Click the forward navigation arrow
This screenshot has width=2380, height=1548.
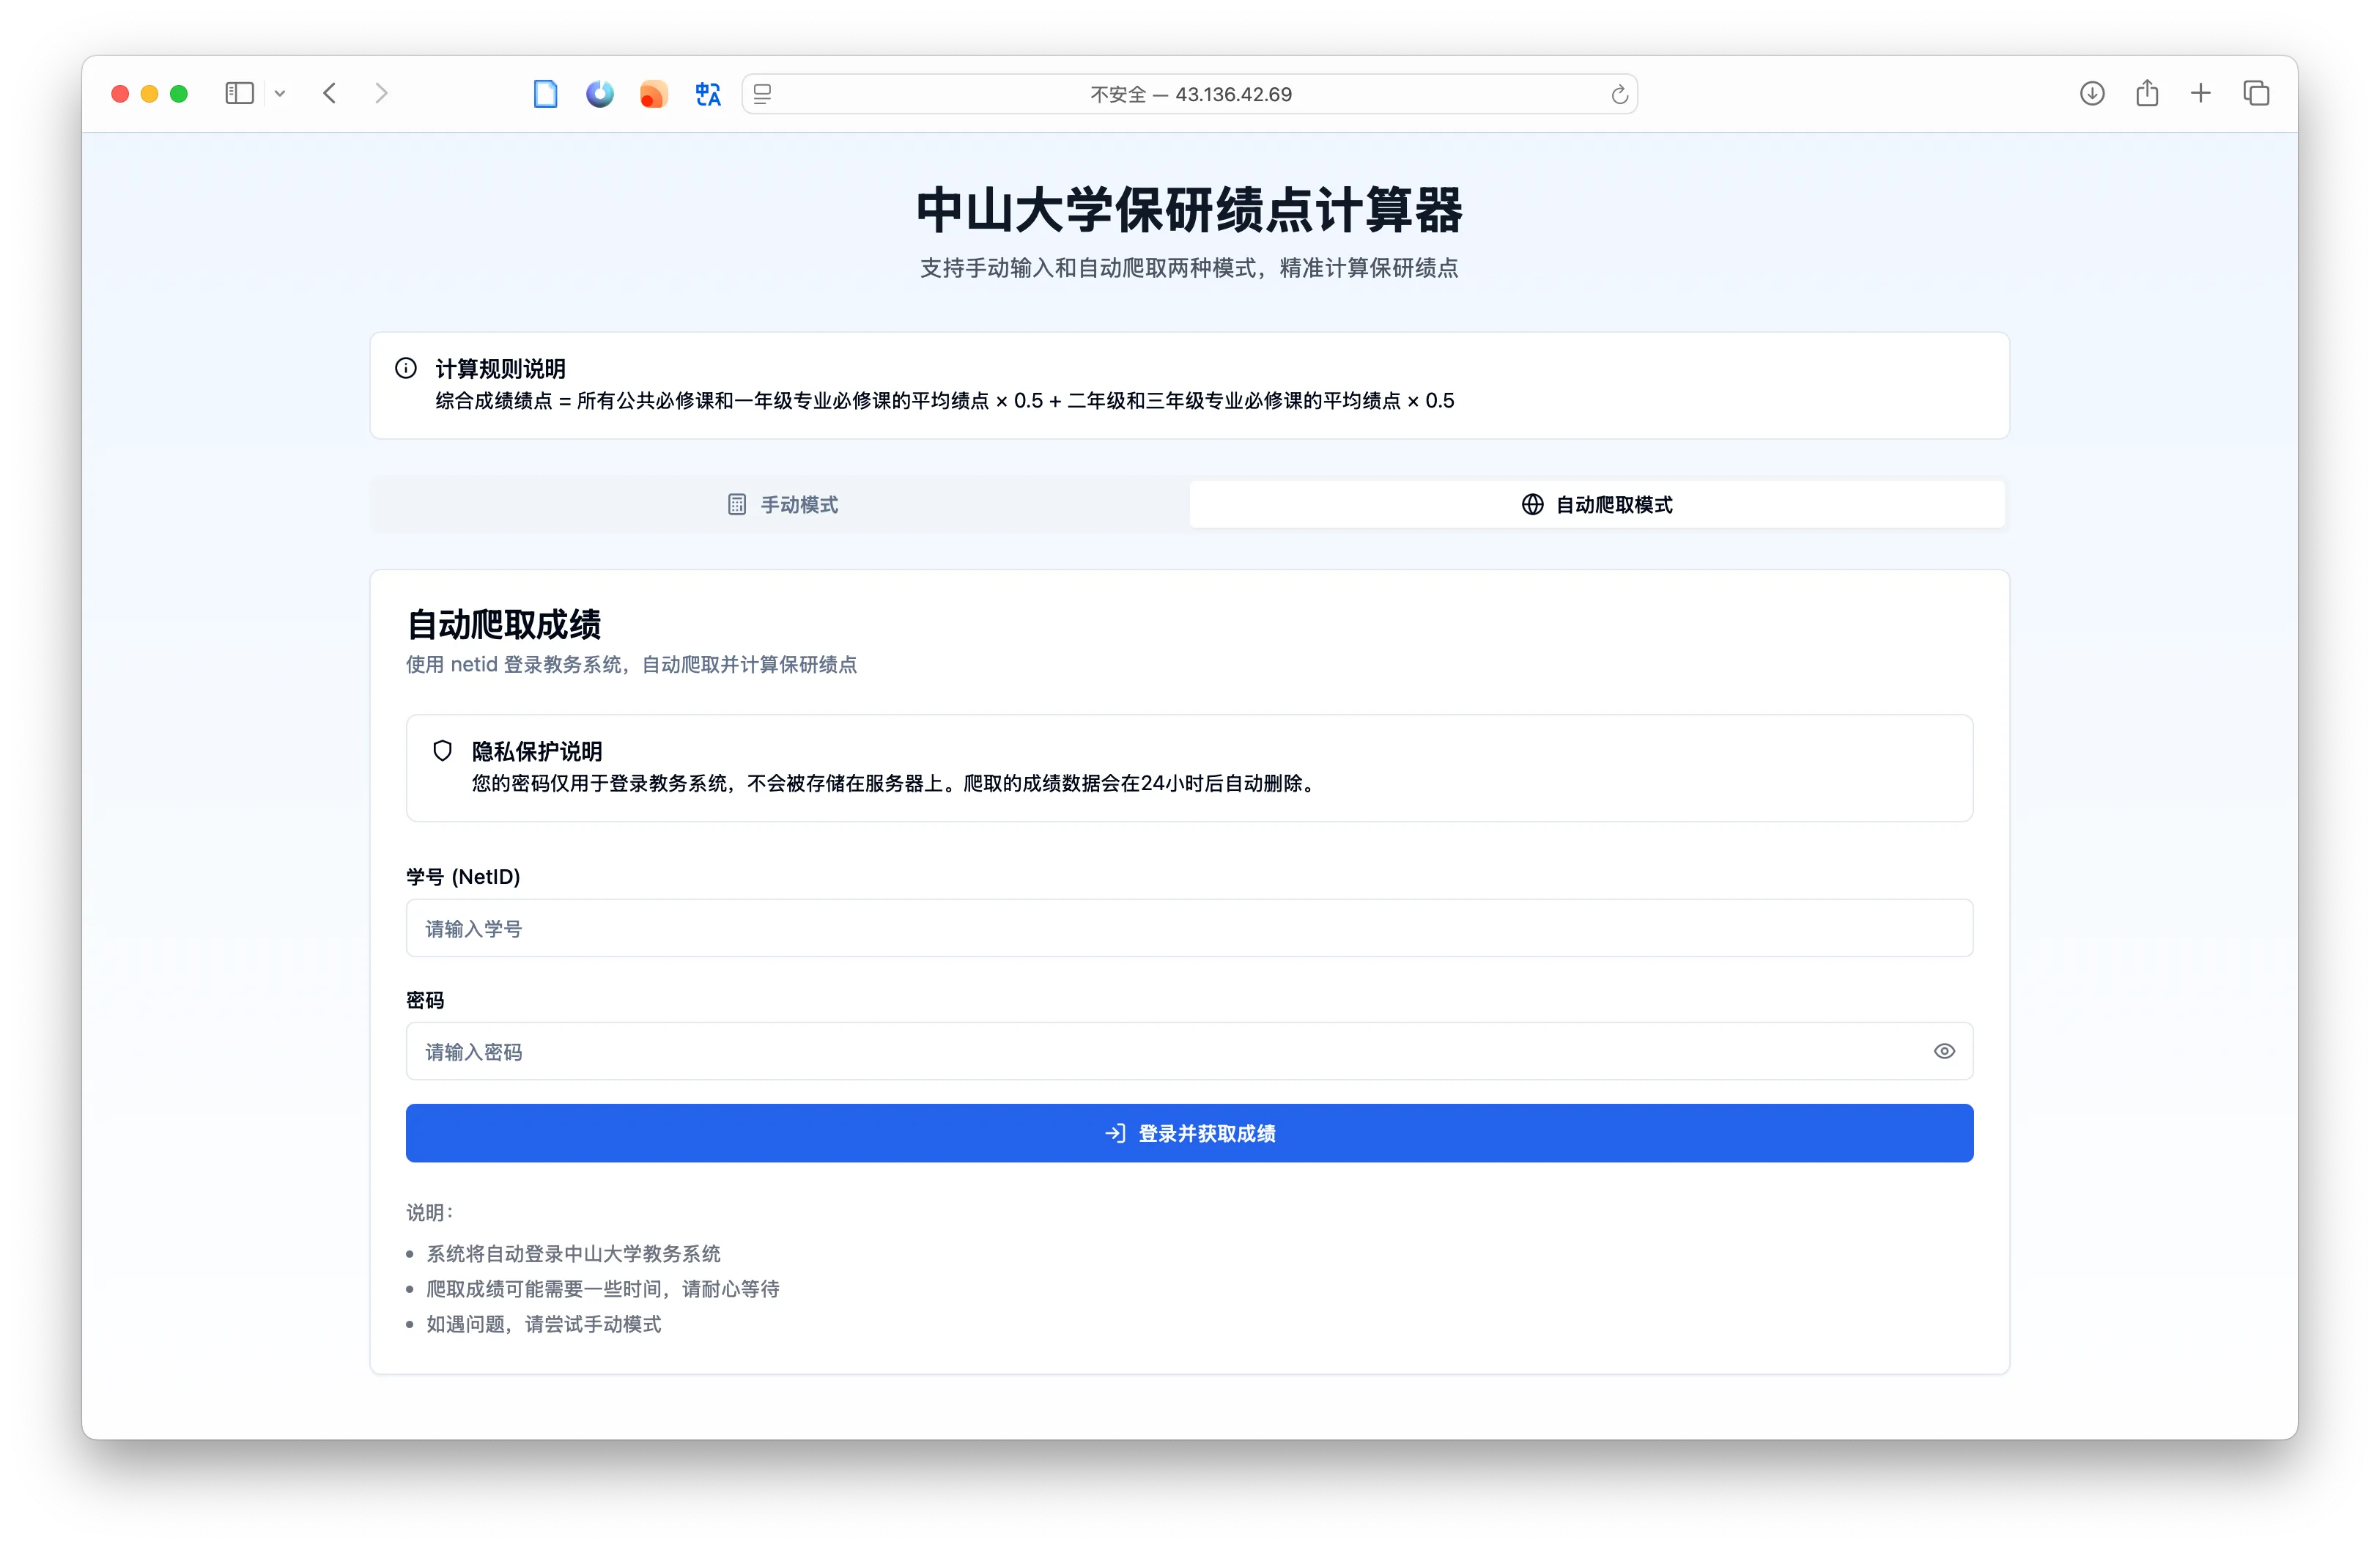(x=381, y=94)
